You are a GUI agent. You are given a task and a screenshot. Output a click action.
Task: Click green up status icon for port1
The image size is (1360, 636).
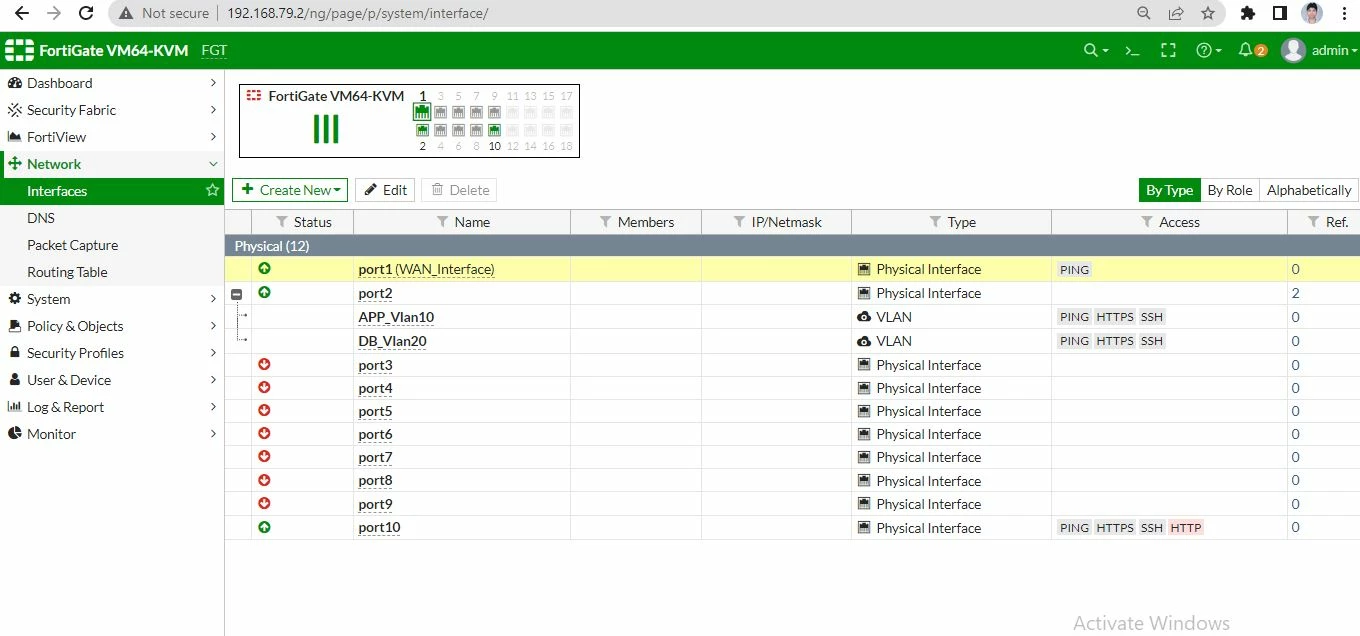point(264,268)
